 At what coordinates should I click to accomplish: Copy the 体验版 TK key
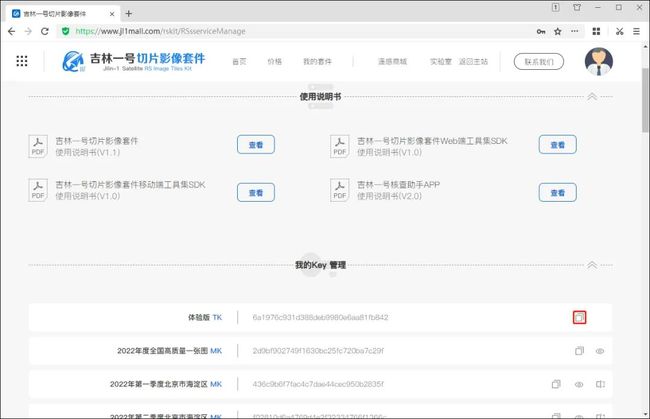tap(579, 317)
